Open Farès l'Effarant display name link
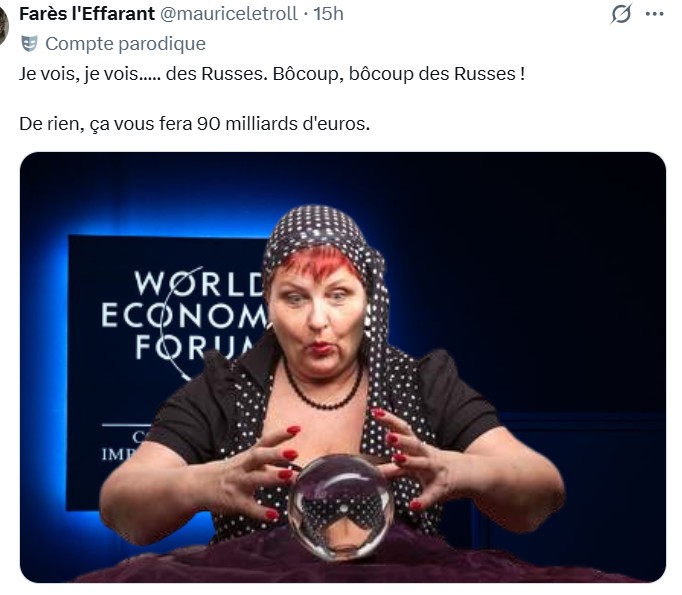The image size is (682, 595). coord(87,14)
